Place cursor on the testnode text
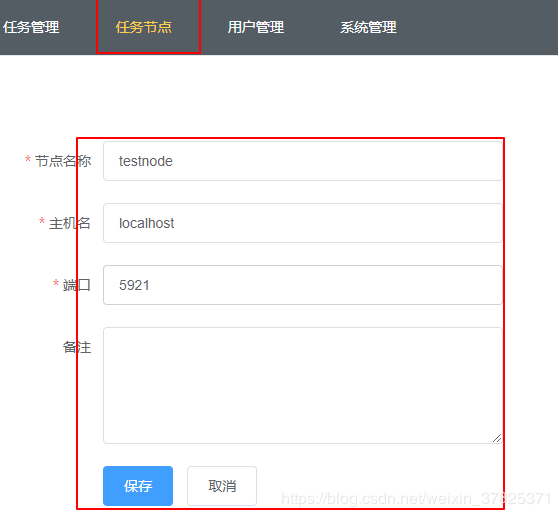 [146, 161]
